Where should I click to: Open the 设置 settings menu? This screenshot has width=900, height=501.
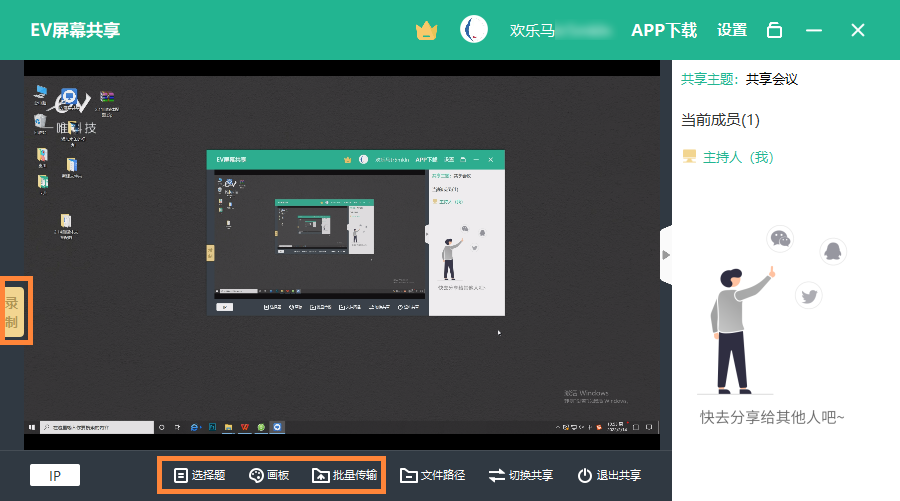[732, 30]
